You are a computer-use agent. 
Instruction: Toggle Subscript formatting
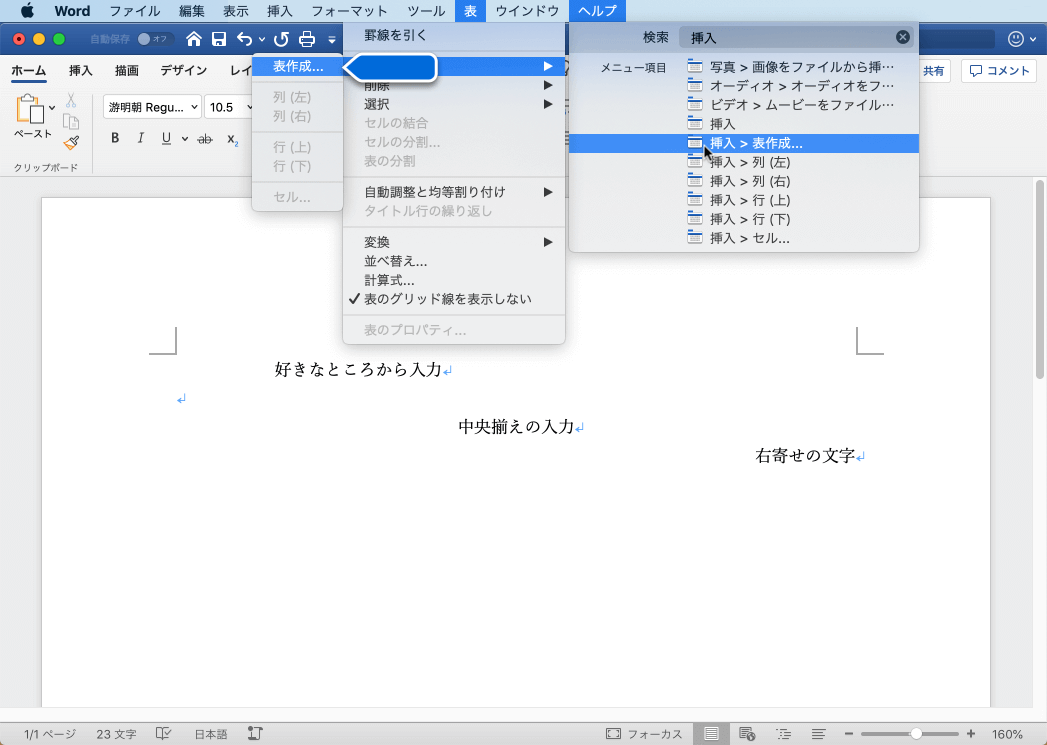click(x=232, y=139)
